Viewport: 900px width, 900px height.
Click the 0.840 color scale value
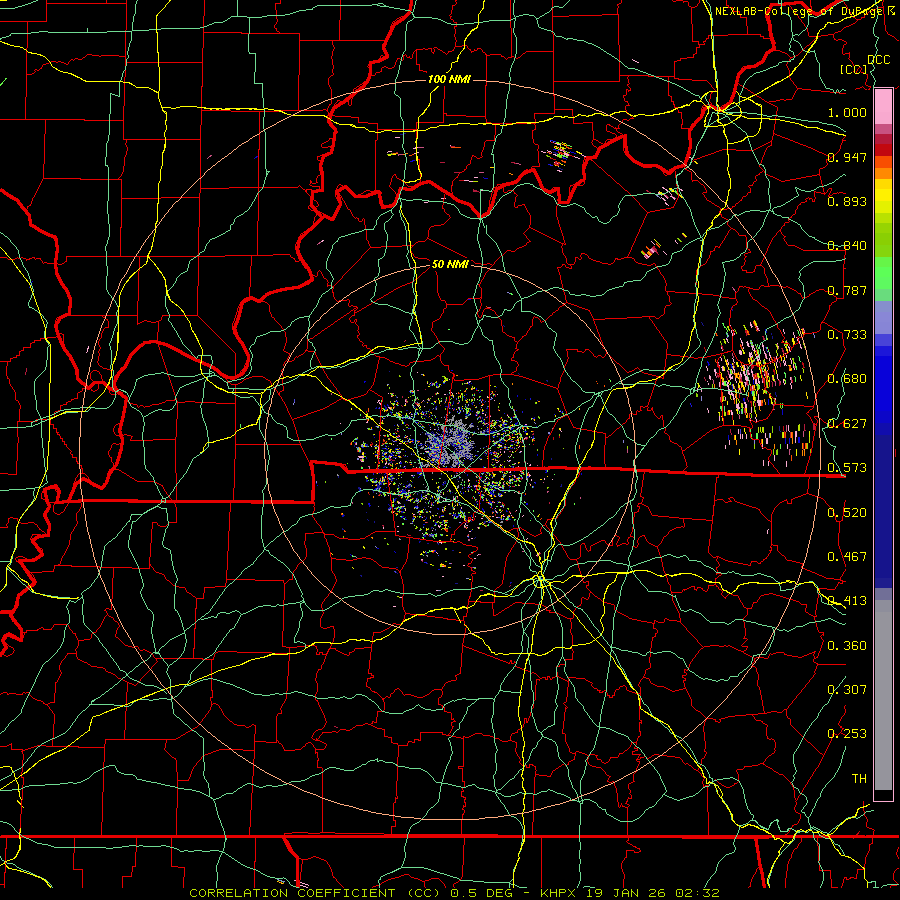point(847,246)
